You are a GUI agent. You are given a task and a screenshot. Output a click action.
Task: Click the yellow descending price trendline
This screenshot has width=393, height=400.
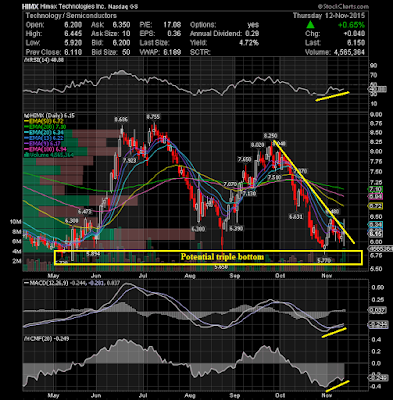(x=314, y=192)
